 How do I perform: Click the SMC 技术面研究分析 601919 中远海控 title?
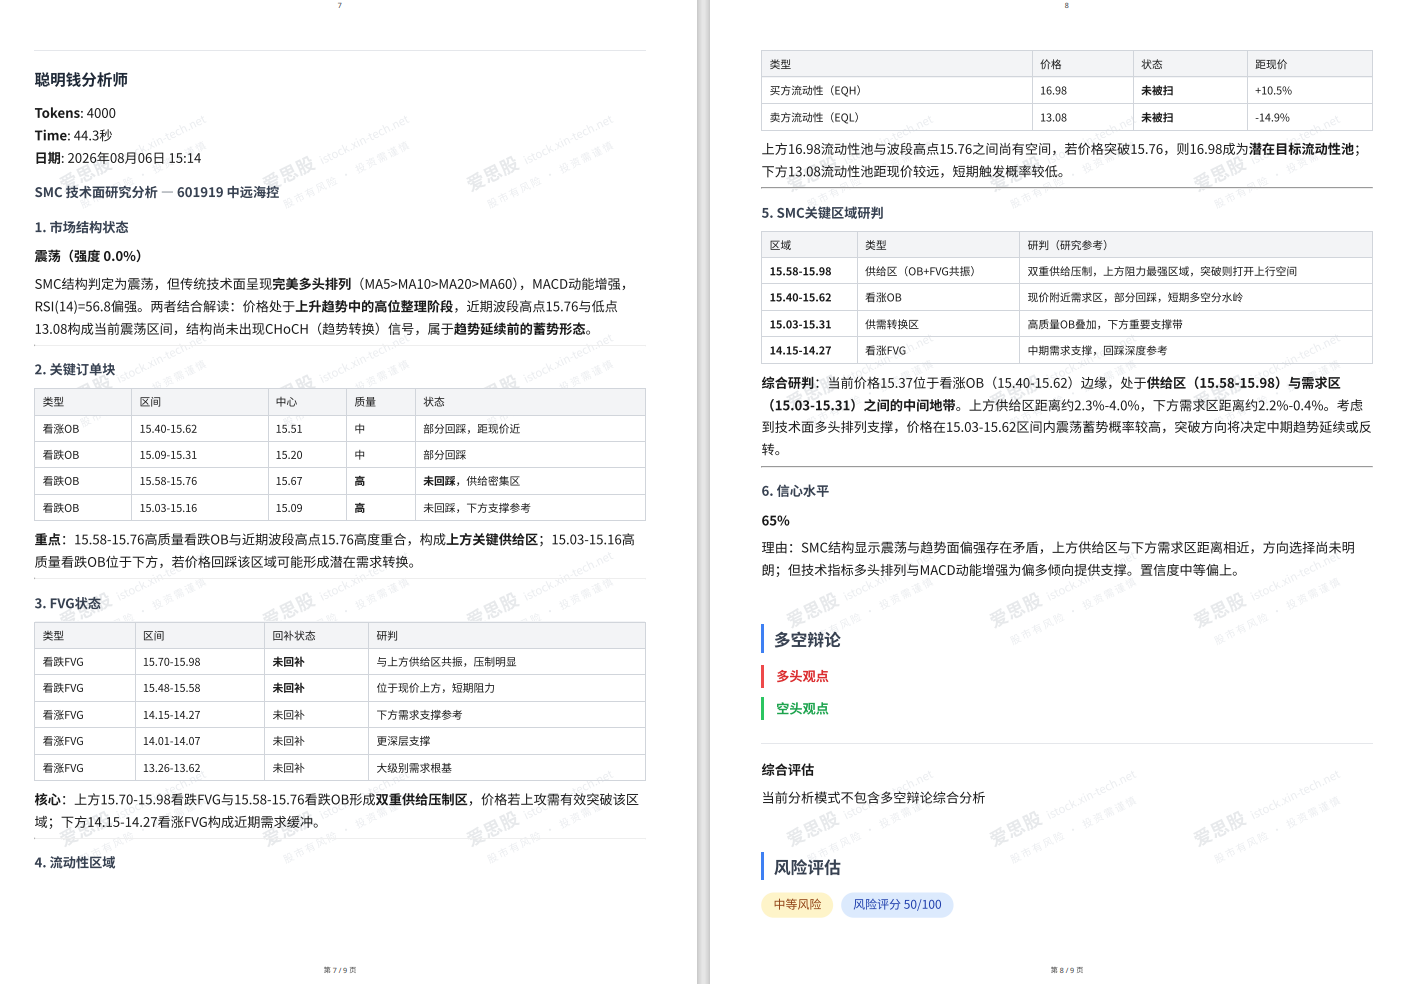(x=157, y=192)
